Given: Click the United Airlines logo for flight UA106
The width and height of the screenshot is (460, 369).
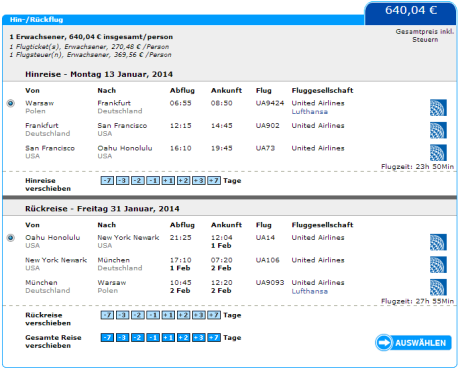Looking at the screenshot, I should pos(438,265).
